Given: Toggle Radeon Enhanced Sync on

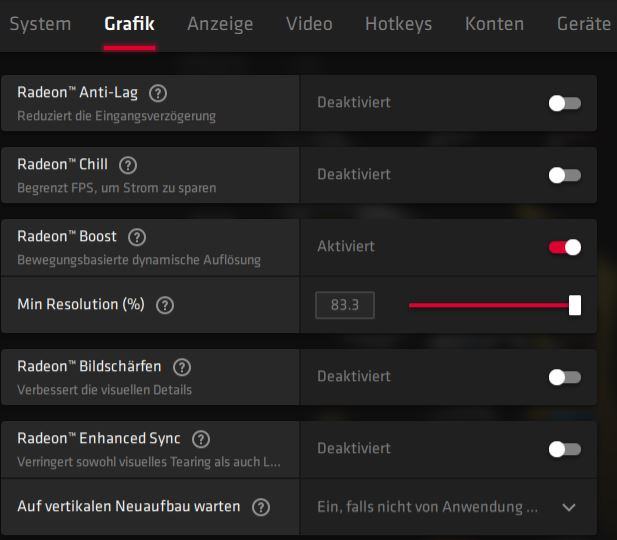Looking at the screenshot, I should (x=565, y=449).
